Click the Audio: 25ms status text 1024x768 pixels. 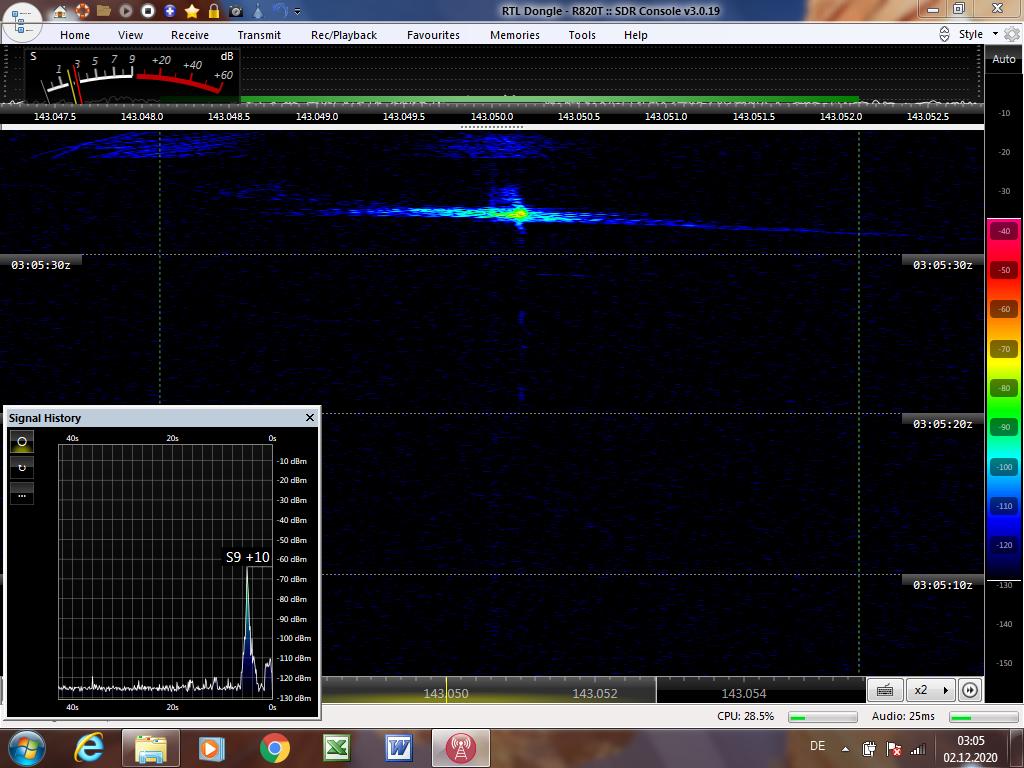(903, 716)
